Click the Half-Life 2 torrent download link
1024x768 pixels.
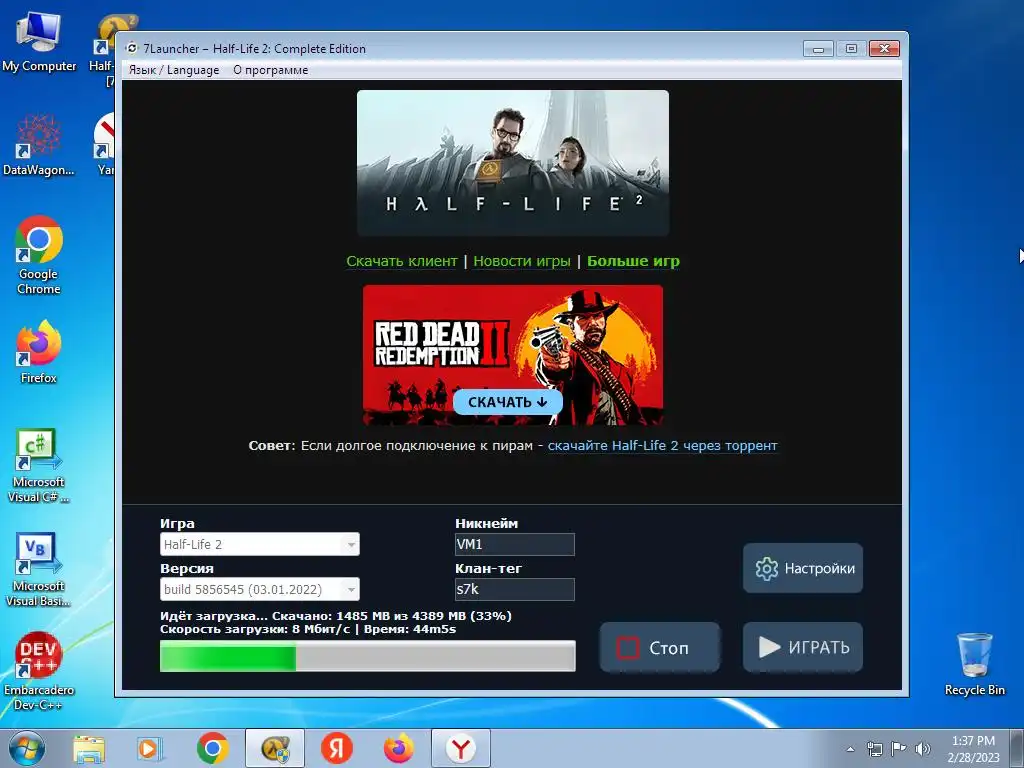coord(662,446)
